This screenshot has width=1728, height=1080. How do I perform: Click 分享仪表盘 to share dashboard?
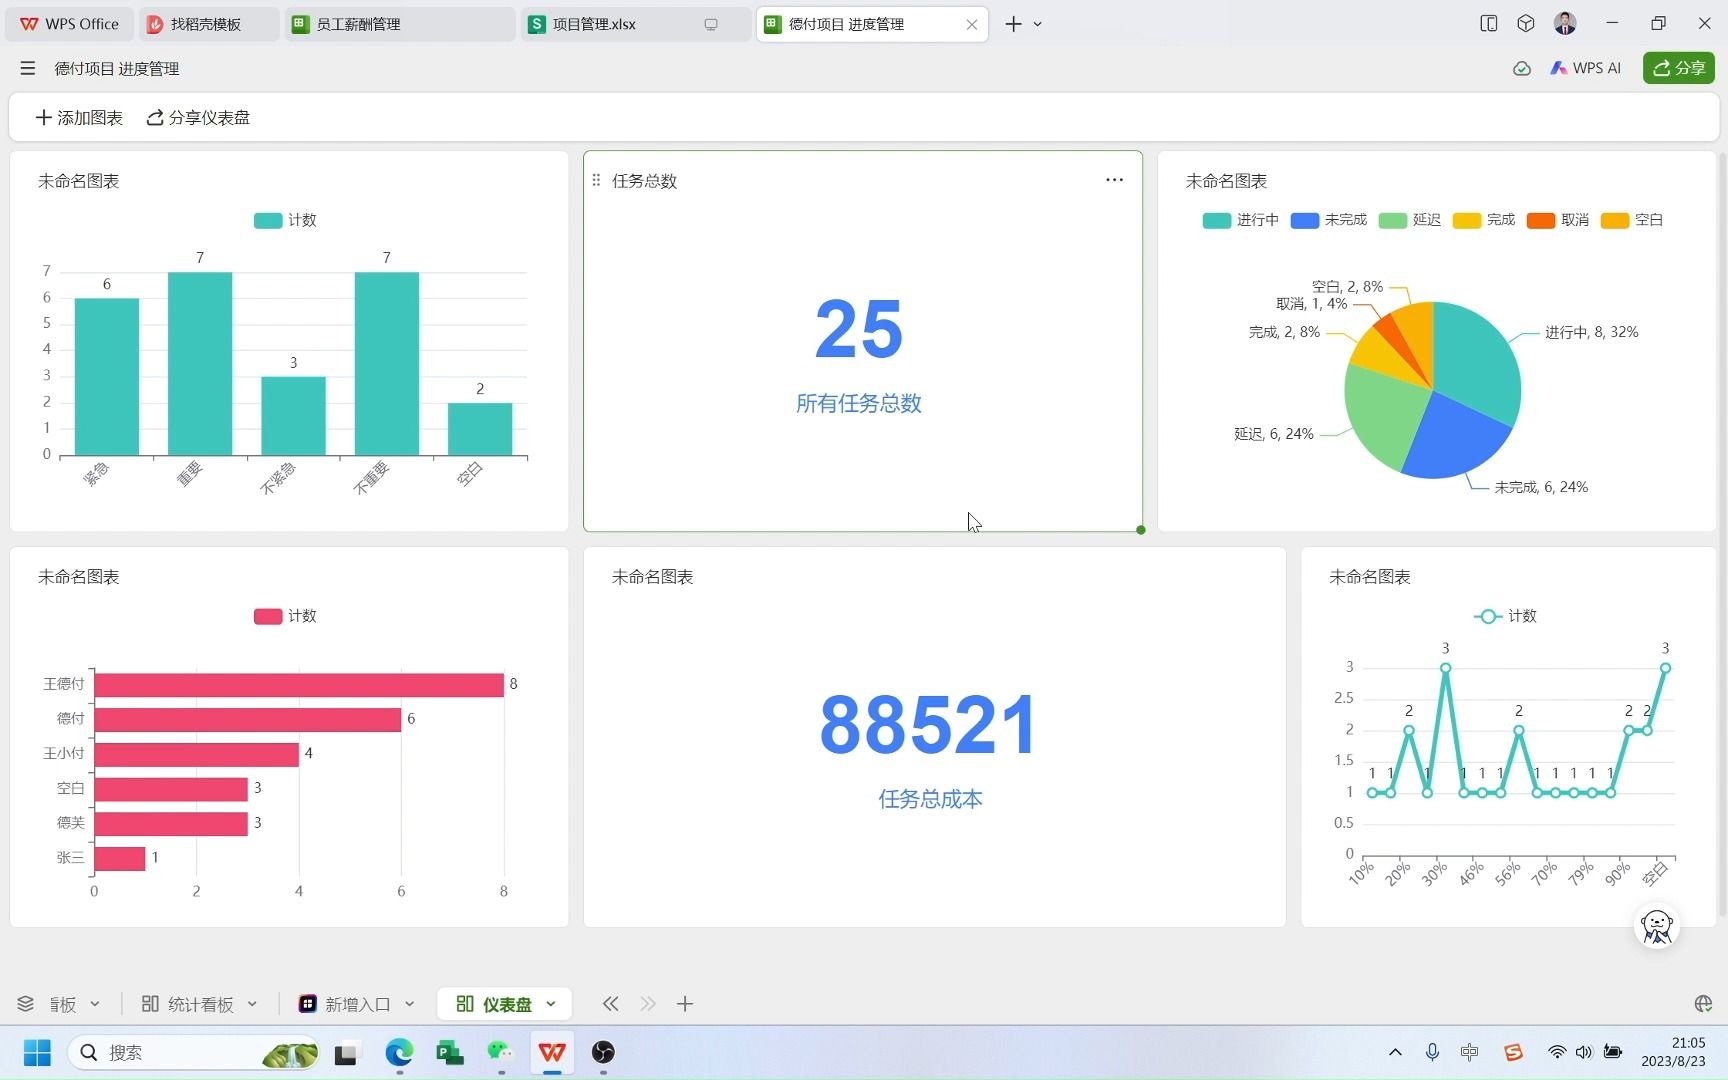tap(198, 118)
